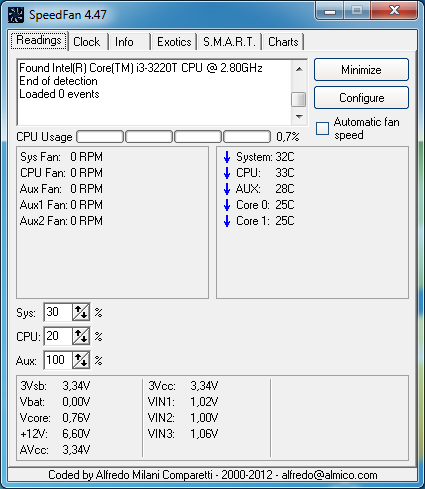Click the 'Found Intel(R) Core(TM) i3-3220T' log line

coord(141,68)
